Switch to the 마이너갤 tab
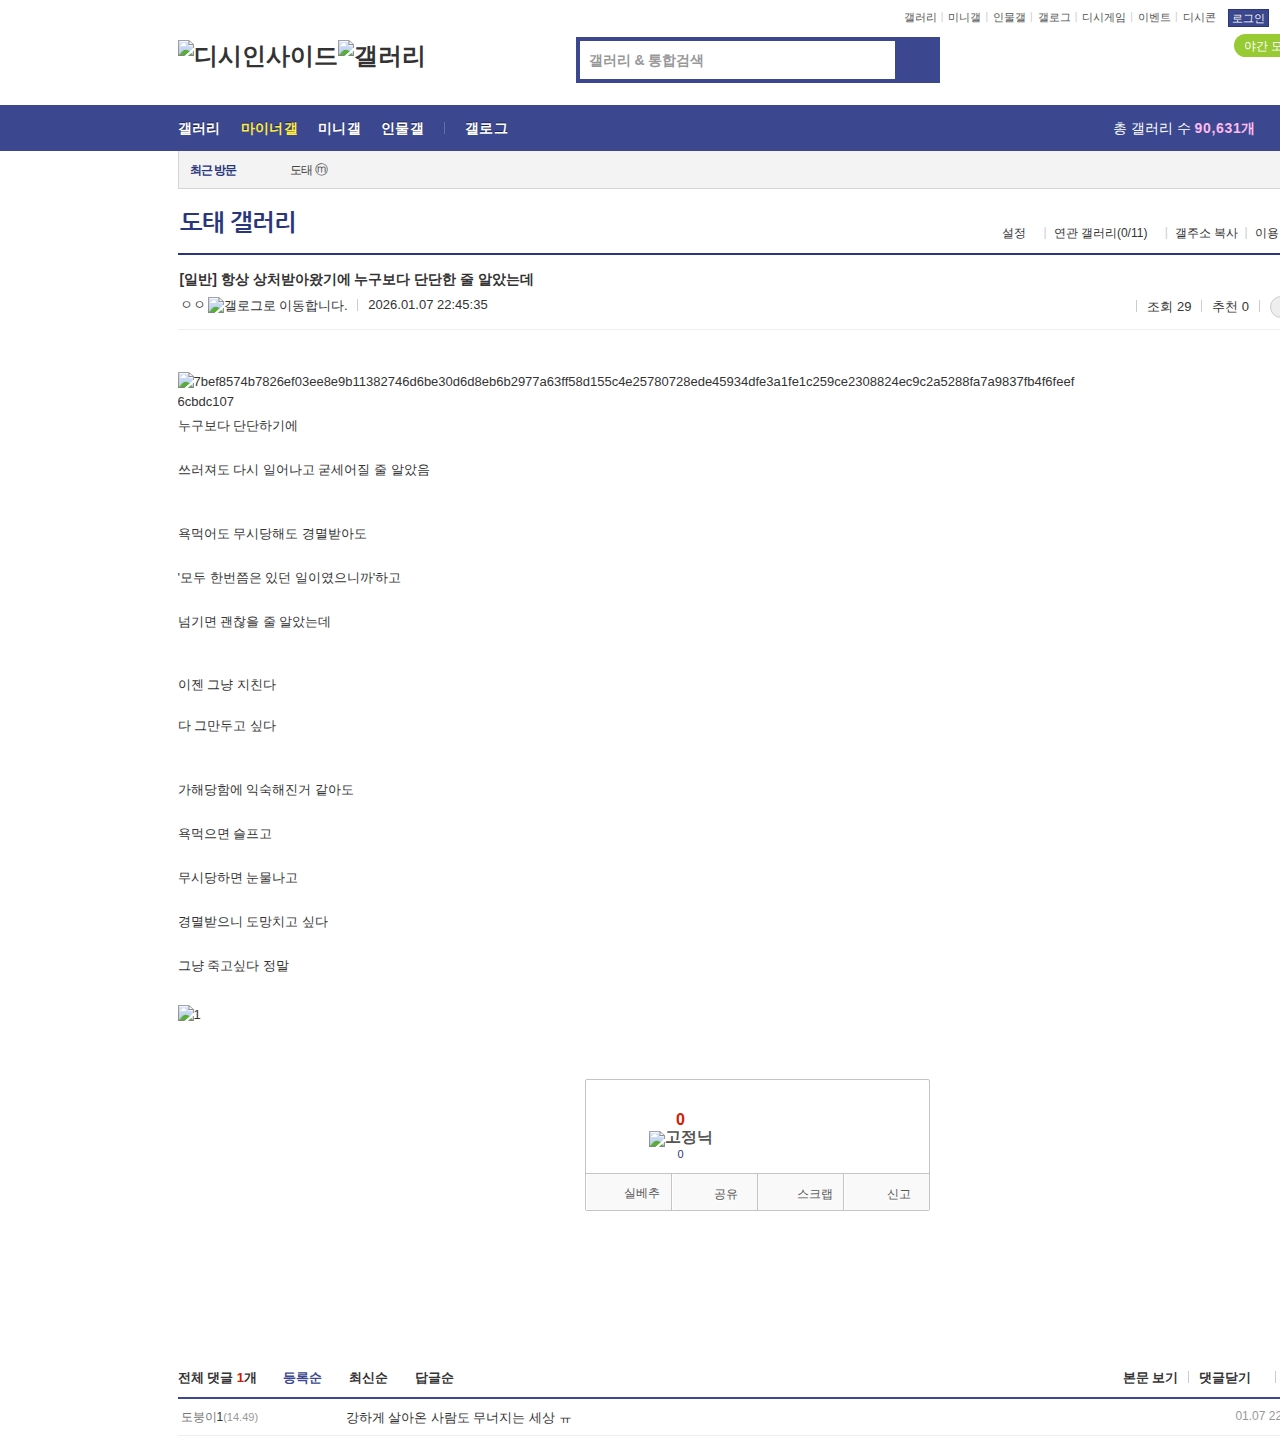 (269, 128)
